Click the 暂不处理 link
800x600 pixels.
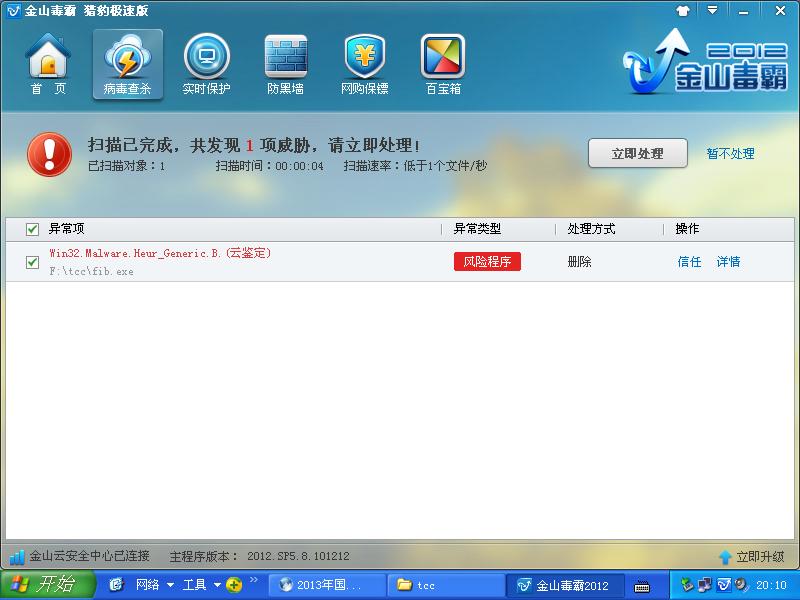pyautogui.click(x=730, y=154)
